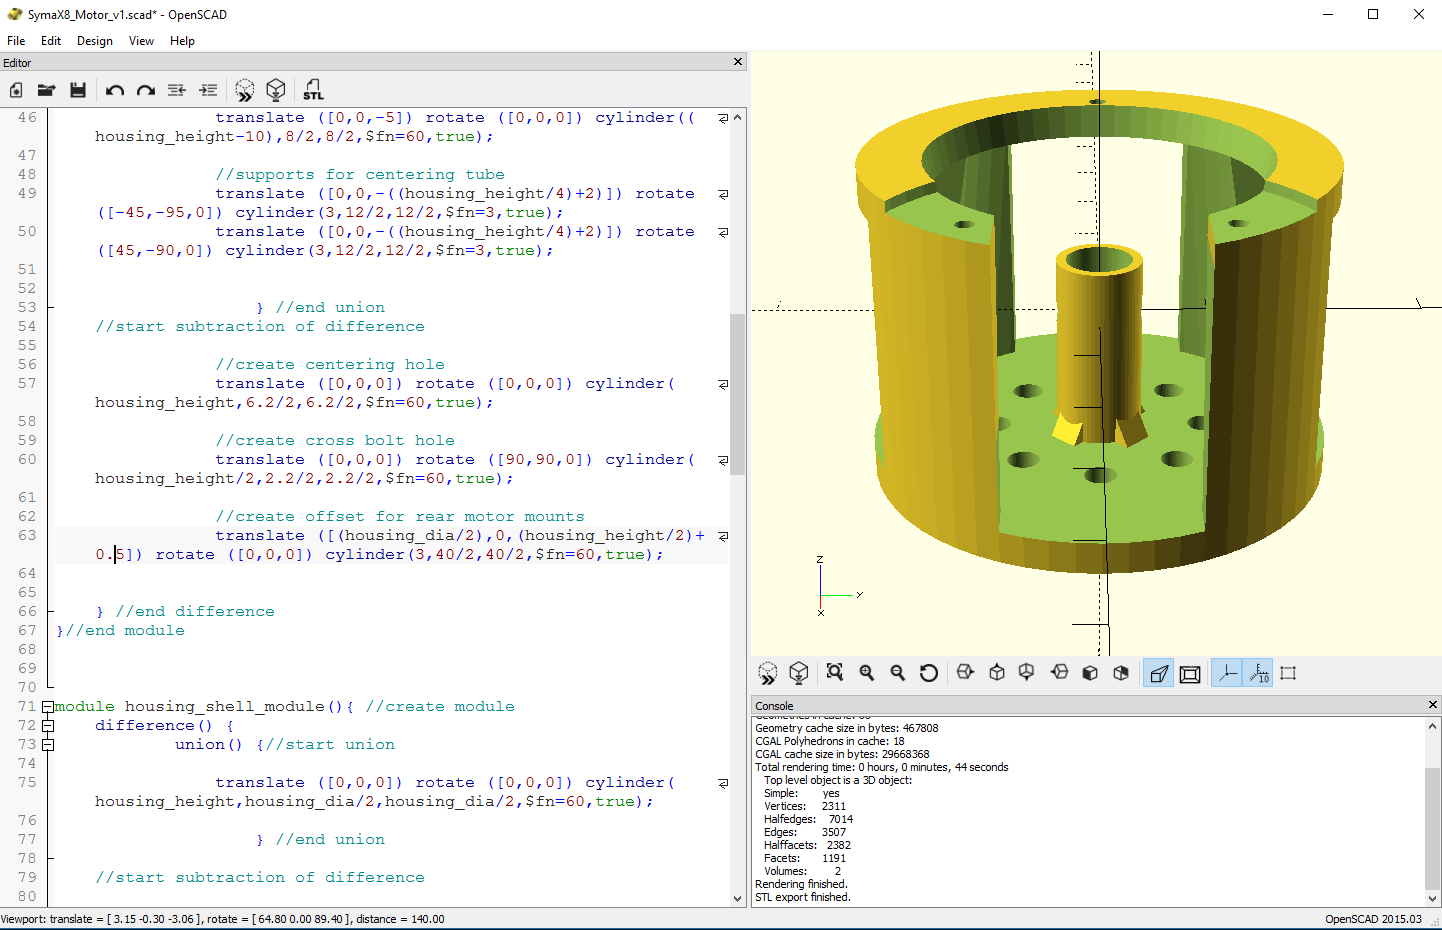Click the editor scrollbar up arrow
Screen dimensions: 1442x930
738,117
